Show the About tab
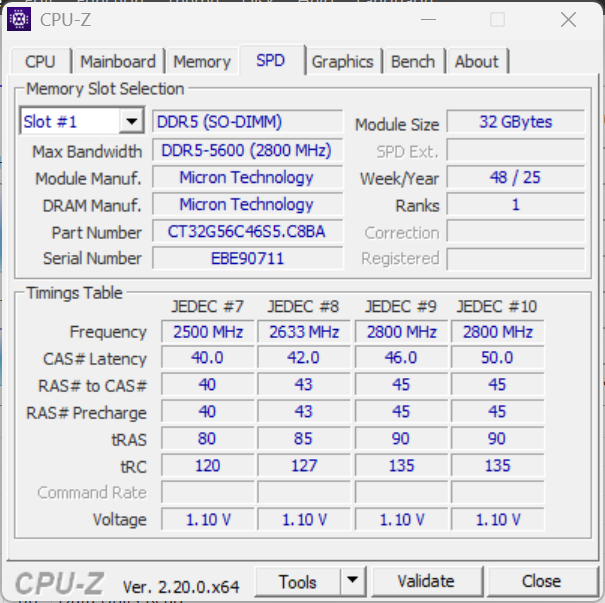605x603 pixels. pos(477,61)
